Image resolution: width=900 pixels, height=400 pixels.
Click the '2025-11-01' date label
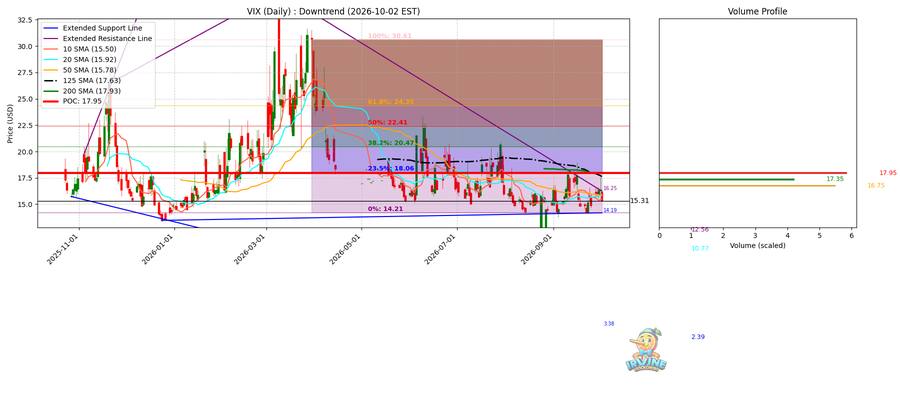64,248
